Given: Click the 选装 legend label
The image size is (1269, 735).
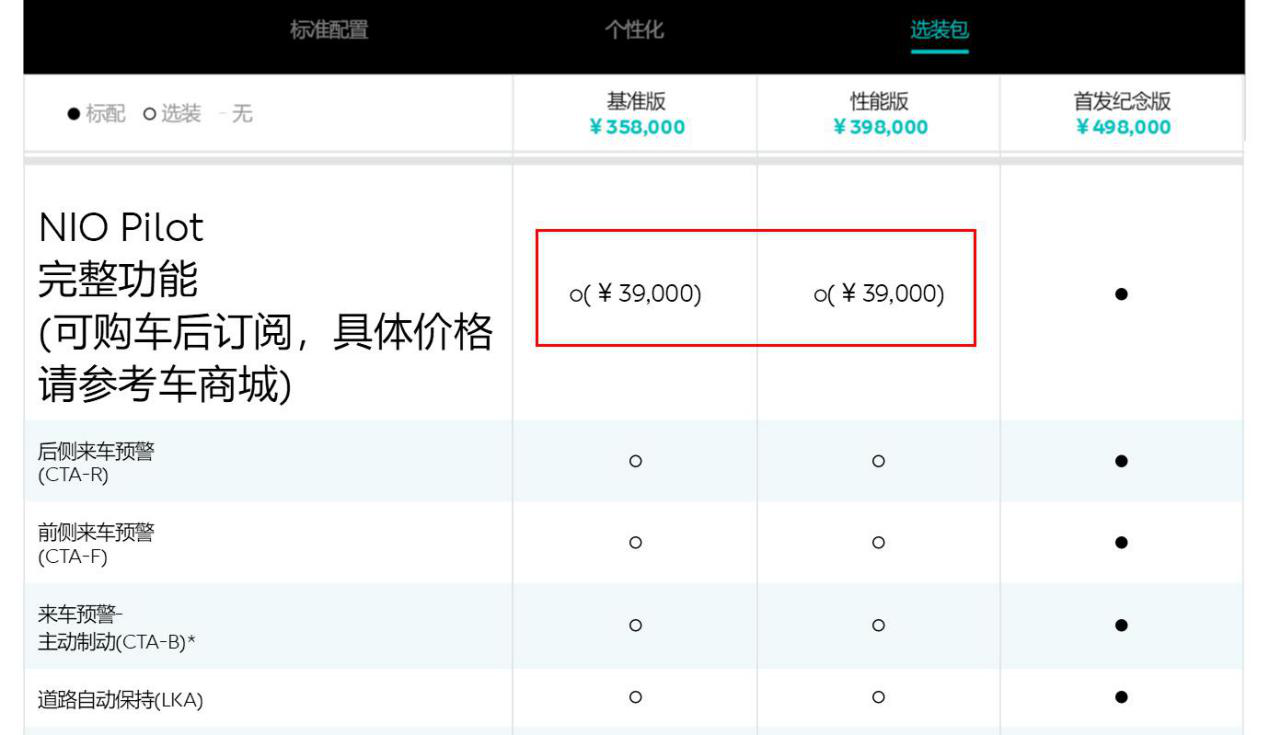Looking at the screenshot, I should point(181,114).
